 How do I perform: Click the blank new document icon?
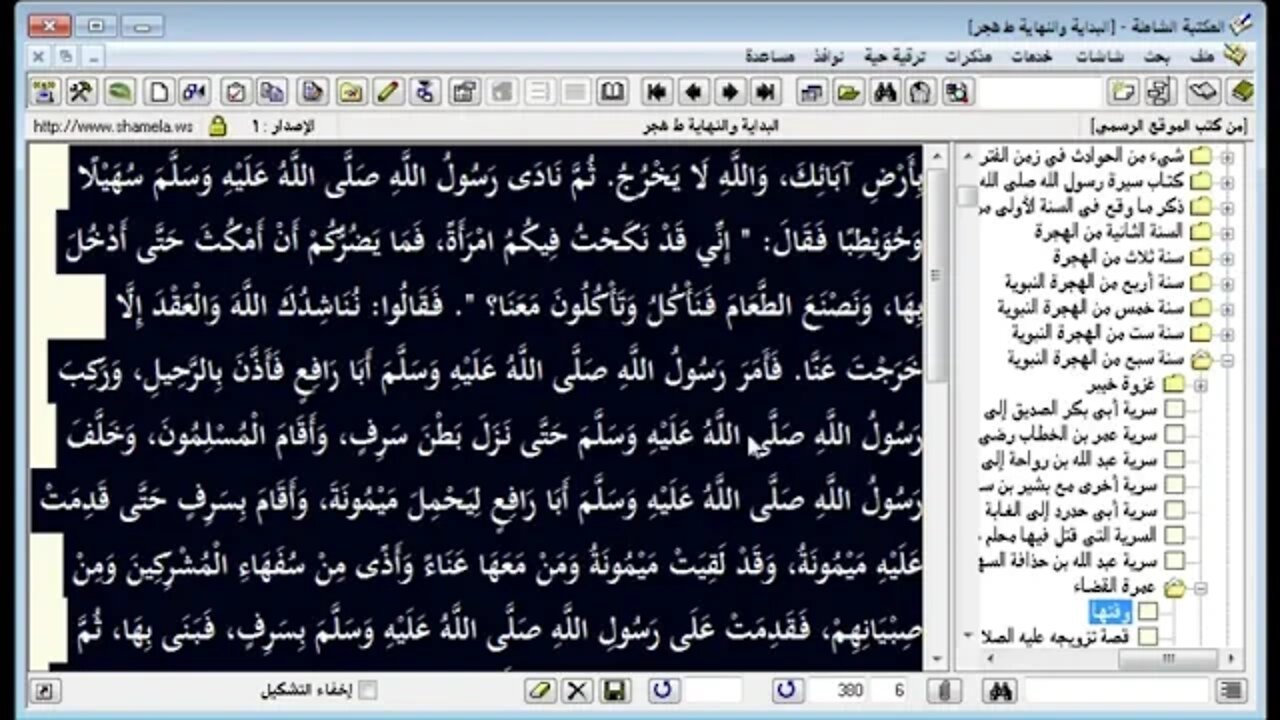pyautogui.click(x=159, y=93)
